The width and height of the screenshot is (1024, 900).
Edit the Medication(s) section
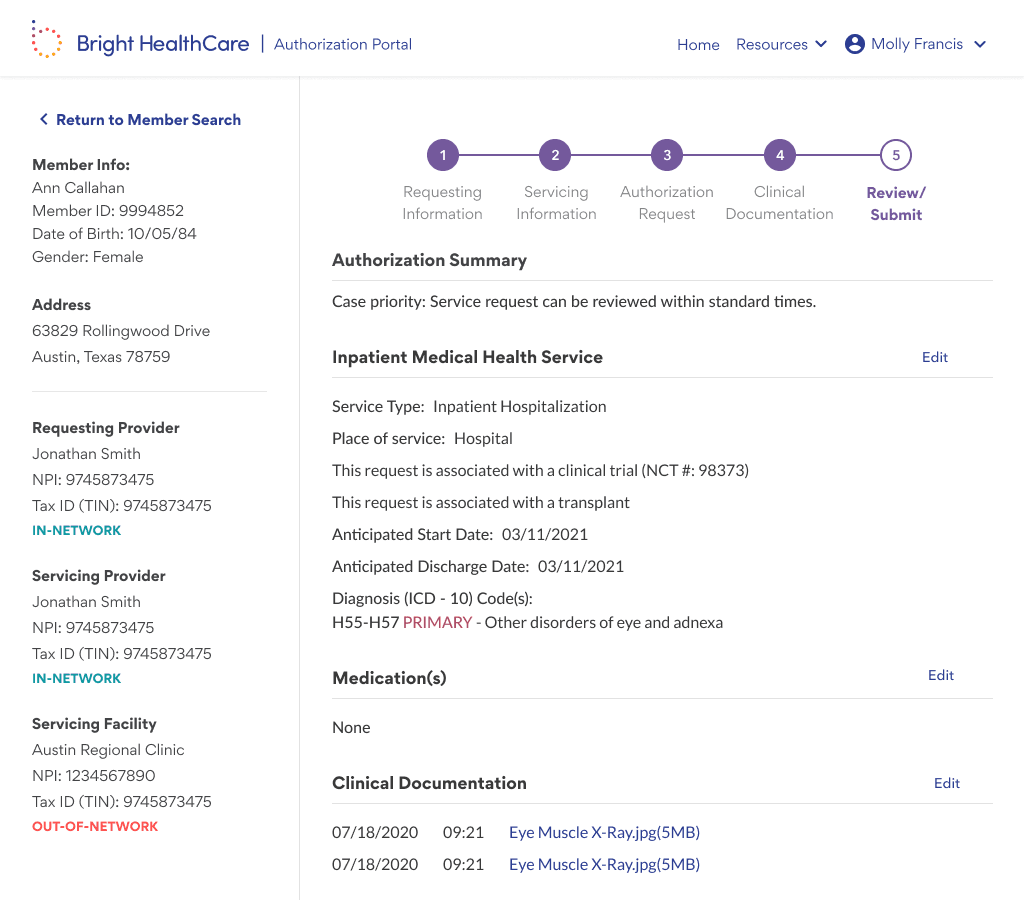pos(940,675)
